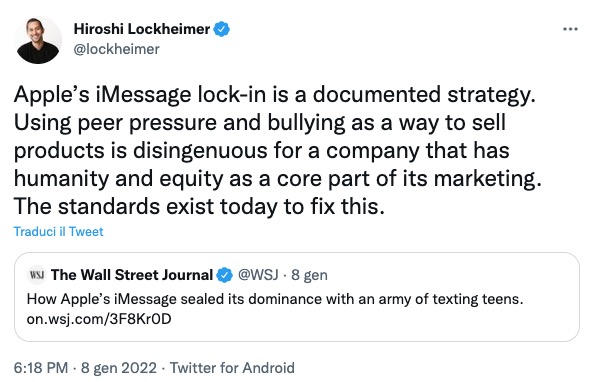Click the main tweet text body
Viewport: 596px width, 382px height.
point(277,151)
